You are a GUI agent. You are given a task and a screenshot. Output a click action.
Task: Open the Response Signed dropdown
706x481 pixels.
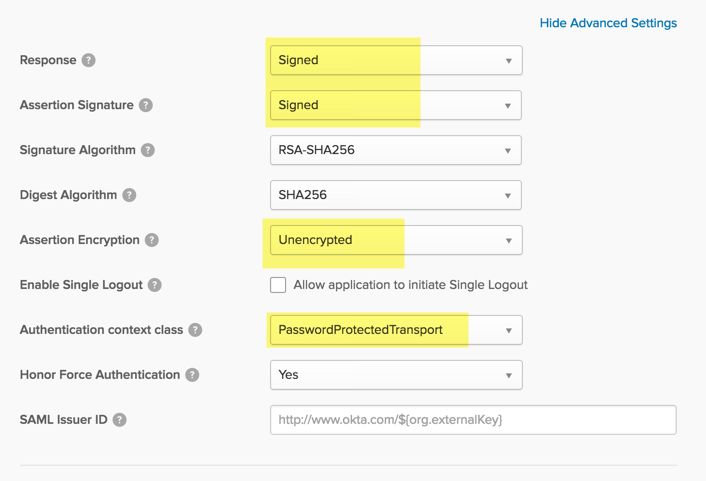(395, 60)
